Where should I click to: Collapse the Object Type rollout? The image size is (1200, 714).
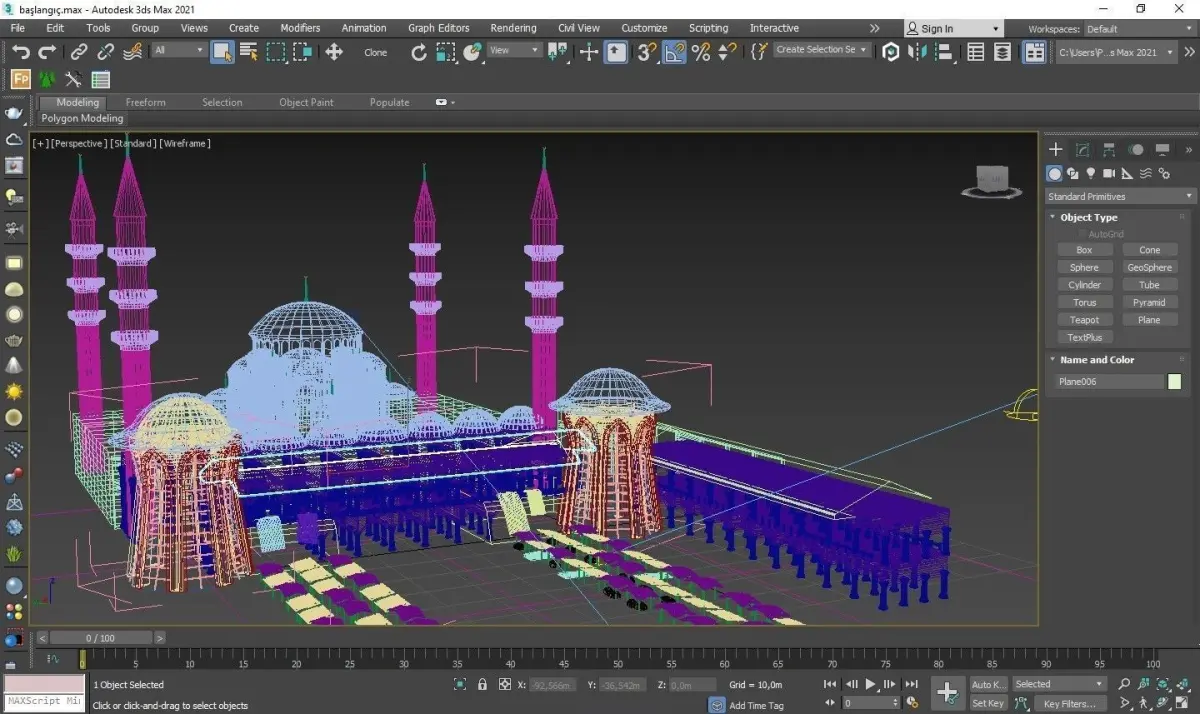(x=1088, y=217)
